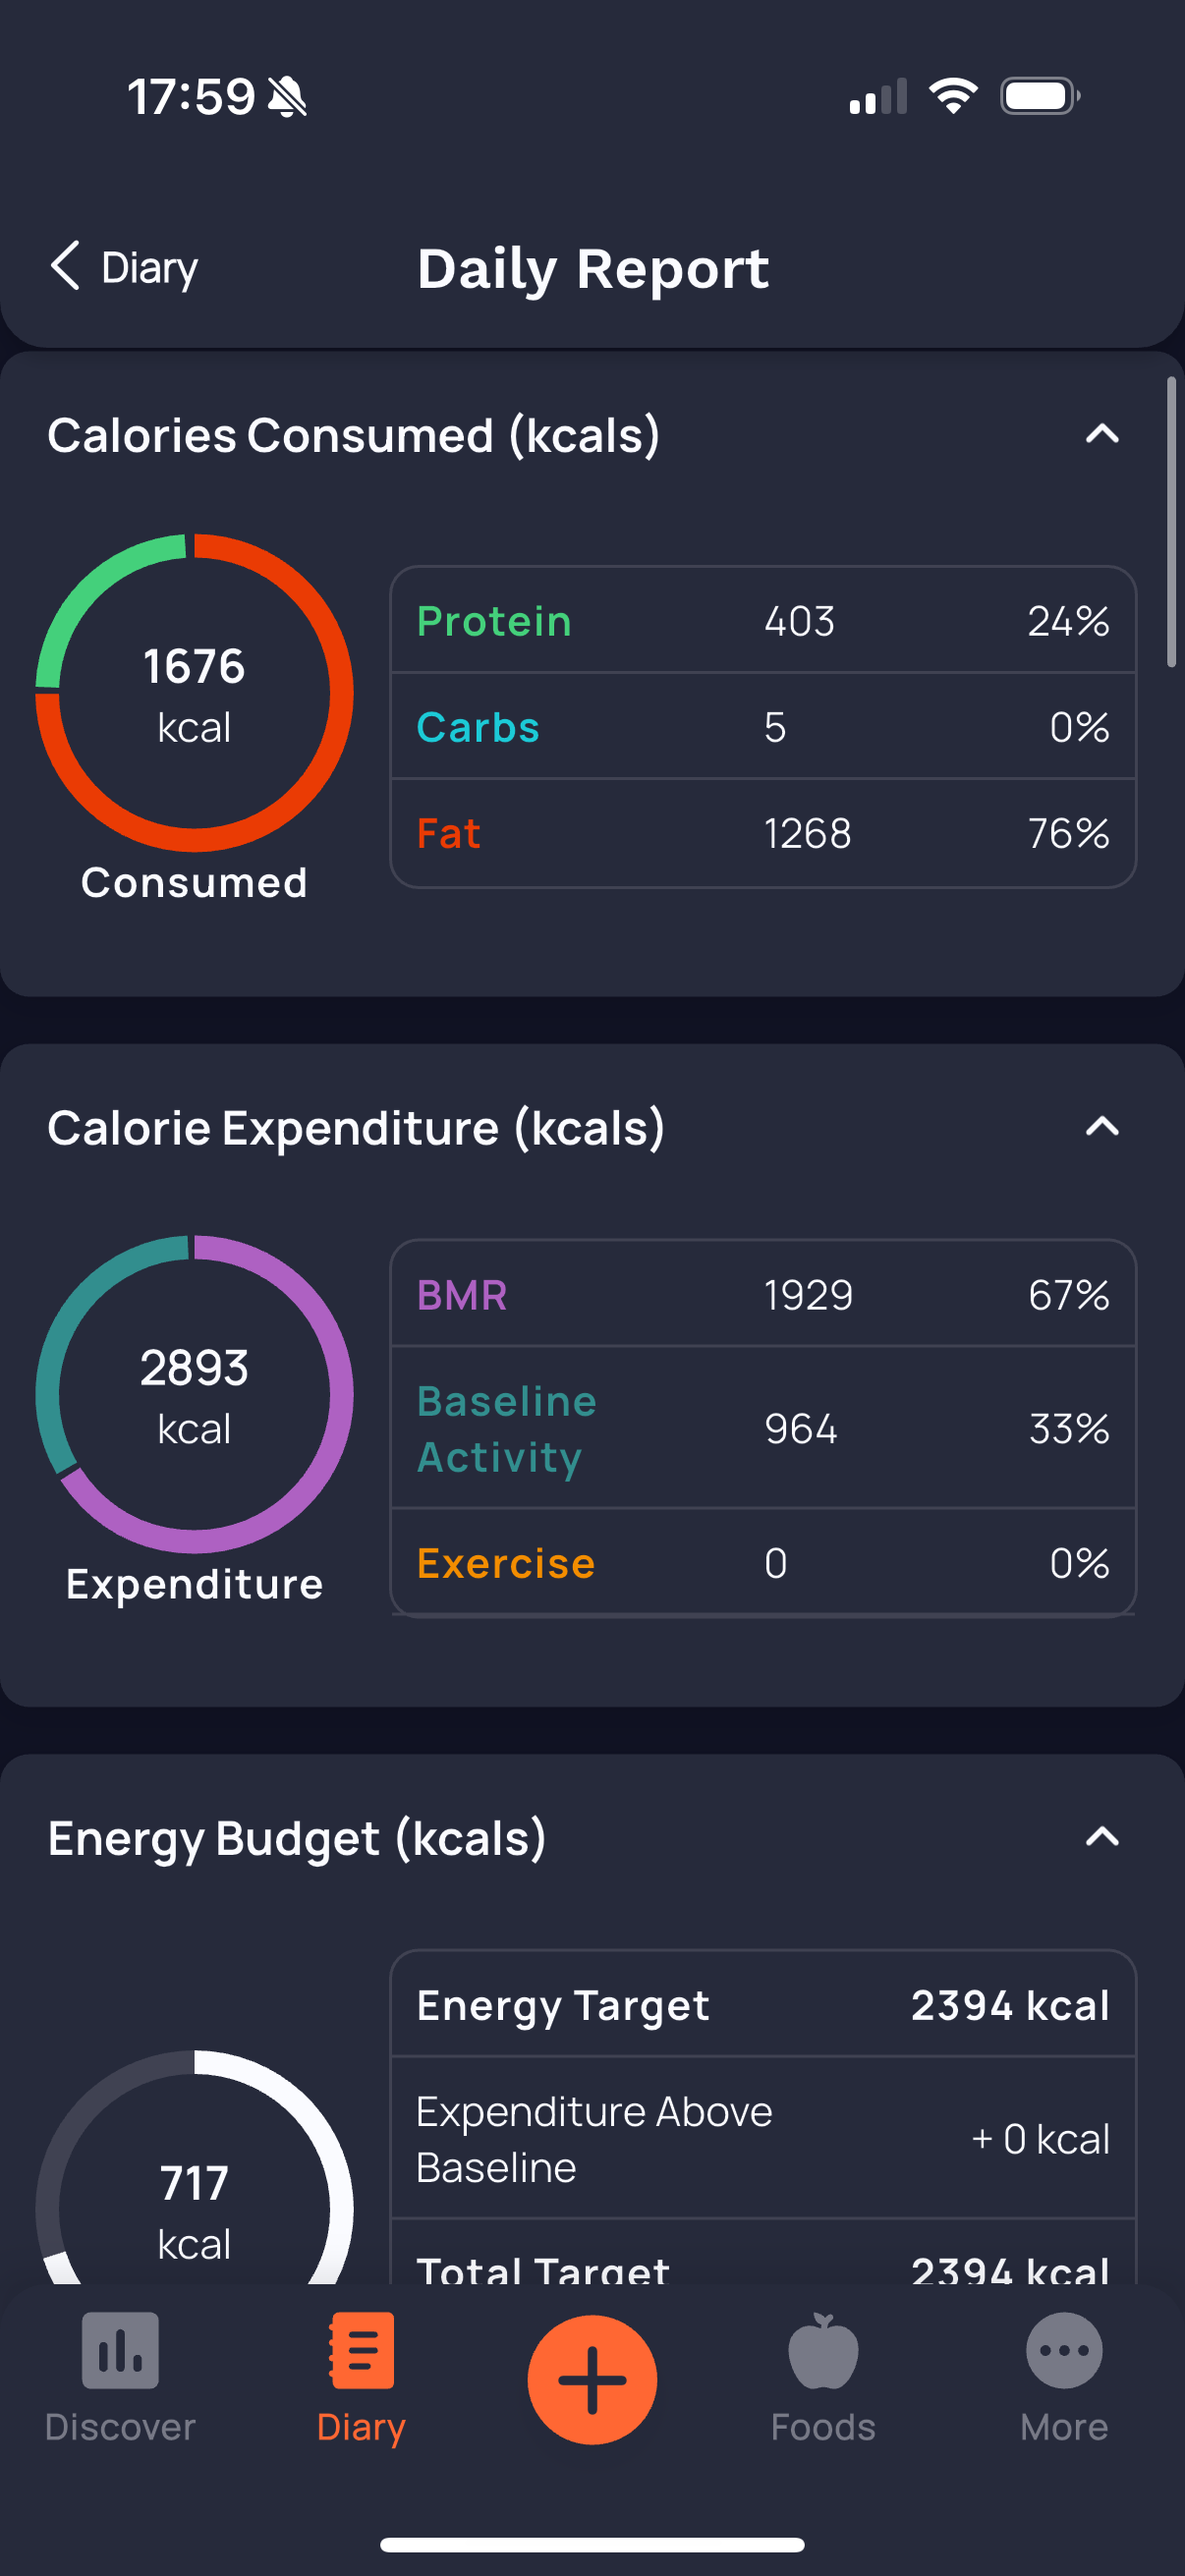
Task: Collapse the Energy Budget section
Action: click(1101, 1837)
